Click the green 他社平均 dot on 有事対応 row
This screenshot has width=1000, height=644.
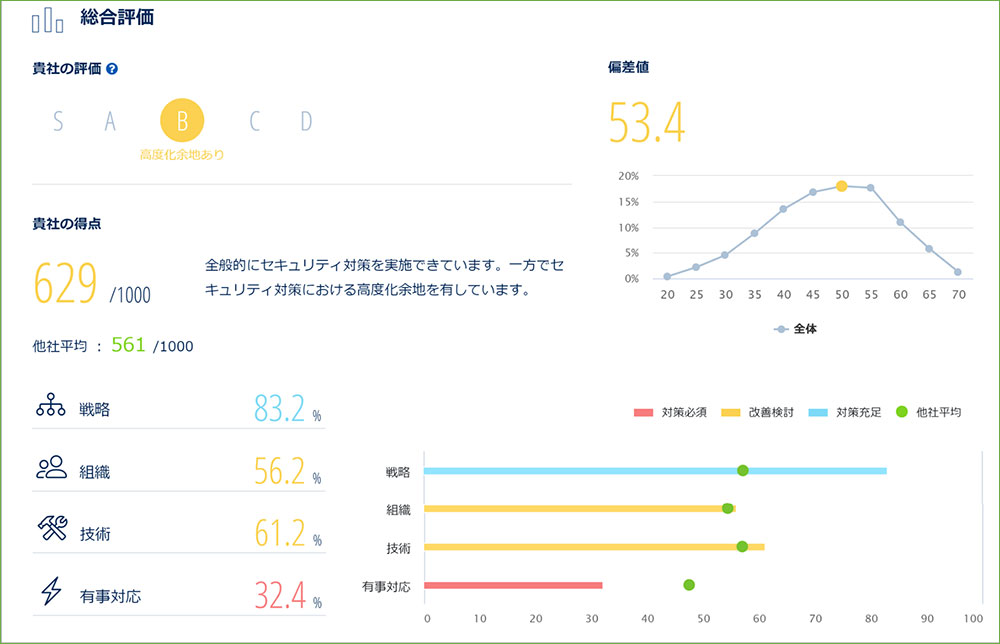click(x=689, y=585)
